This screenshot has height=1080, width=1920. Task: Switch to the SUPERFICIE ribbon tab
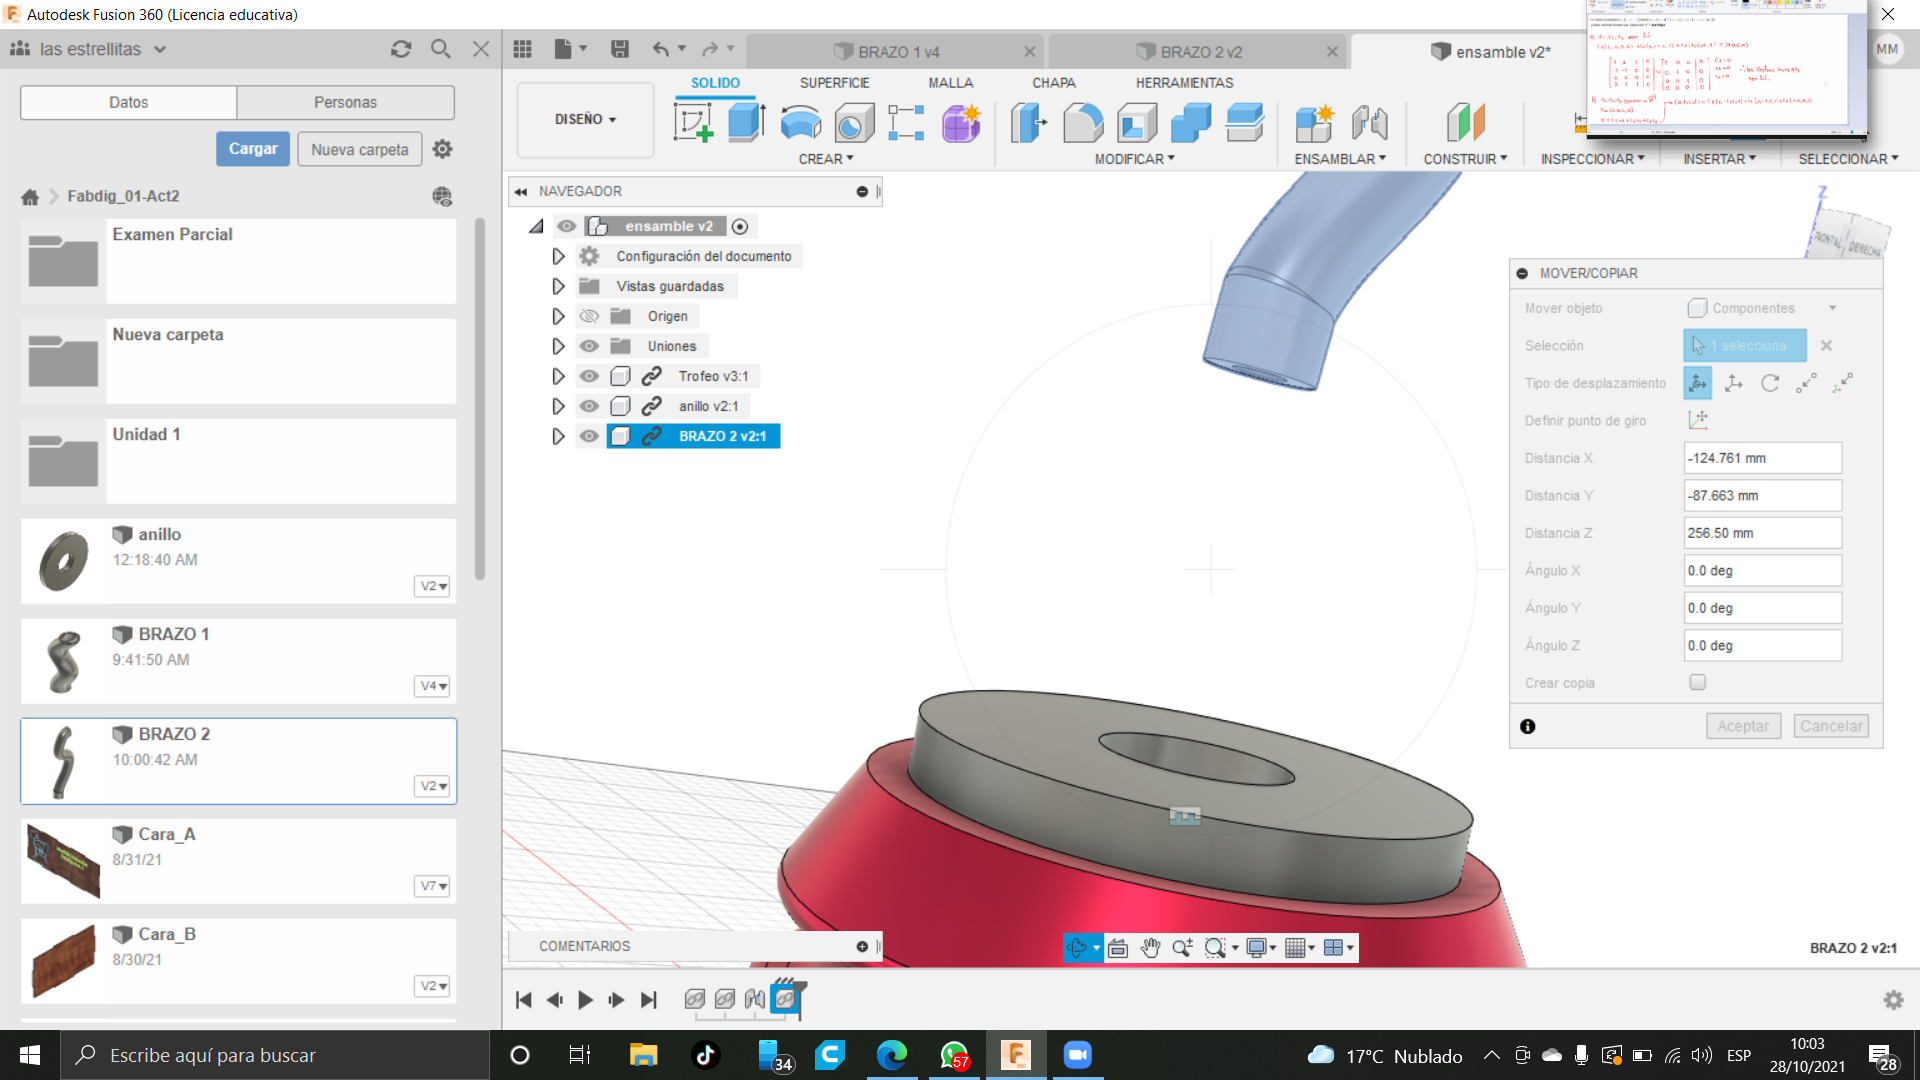(x=834, y=83)
